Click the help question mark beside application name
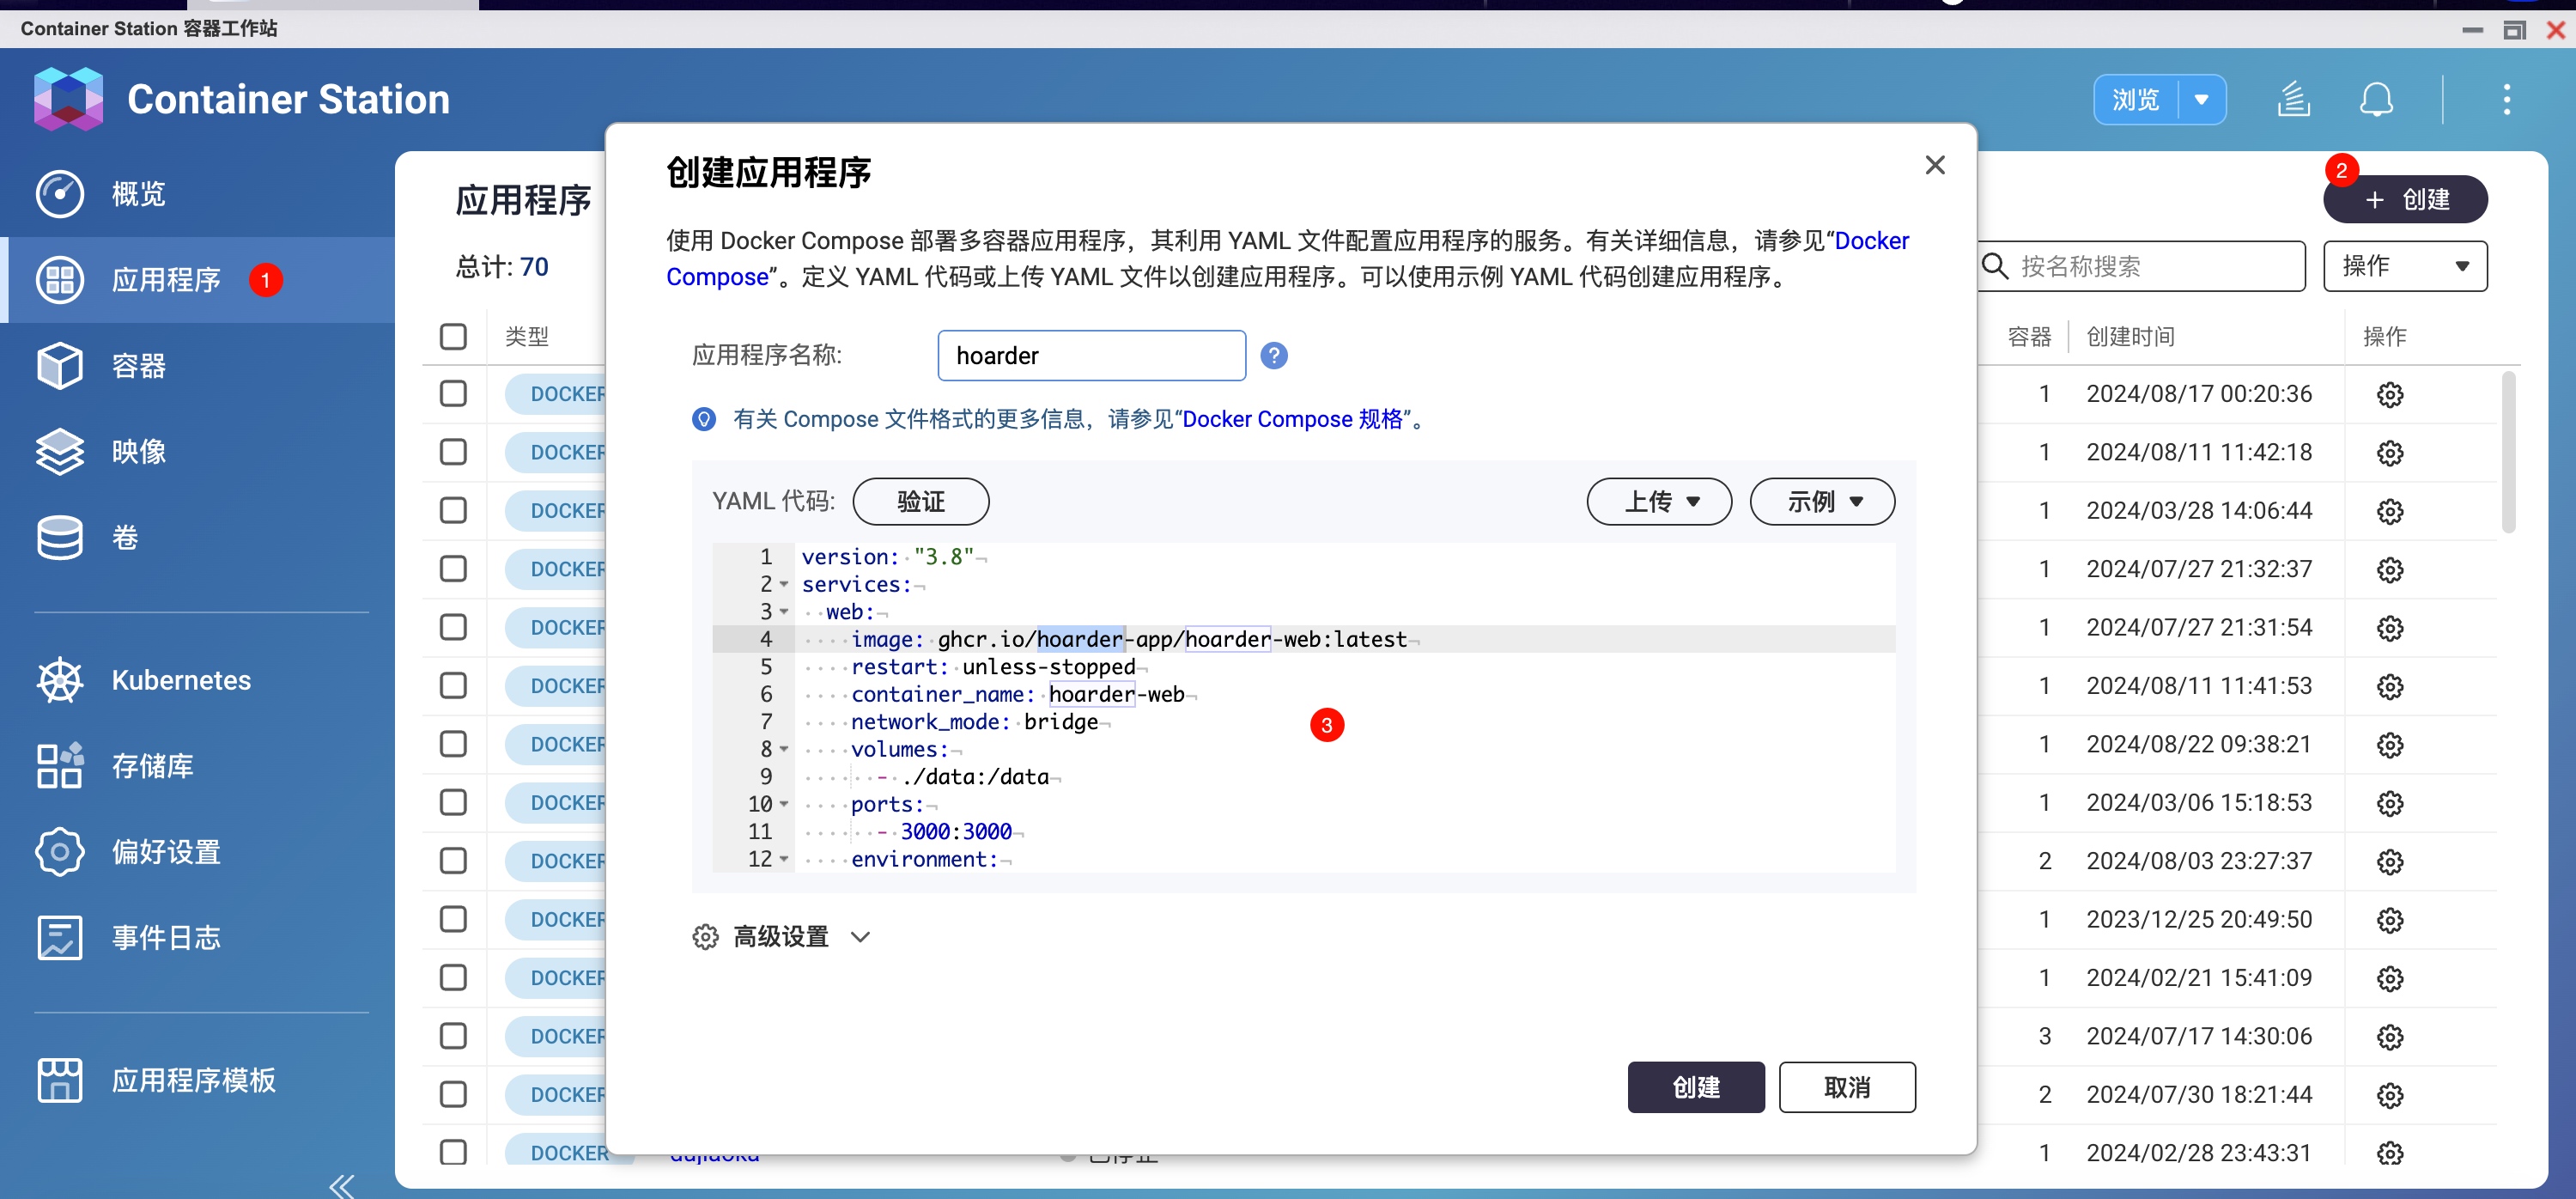 [1273, 356]
